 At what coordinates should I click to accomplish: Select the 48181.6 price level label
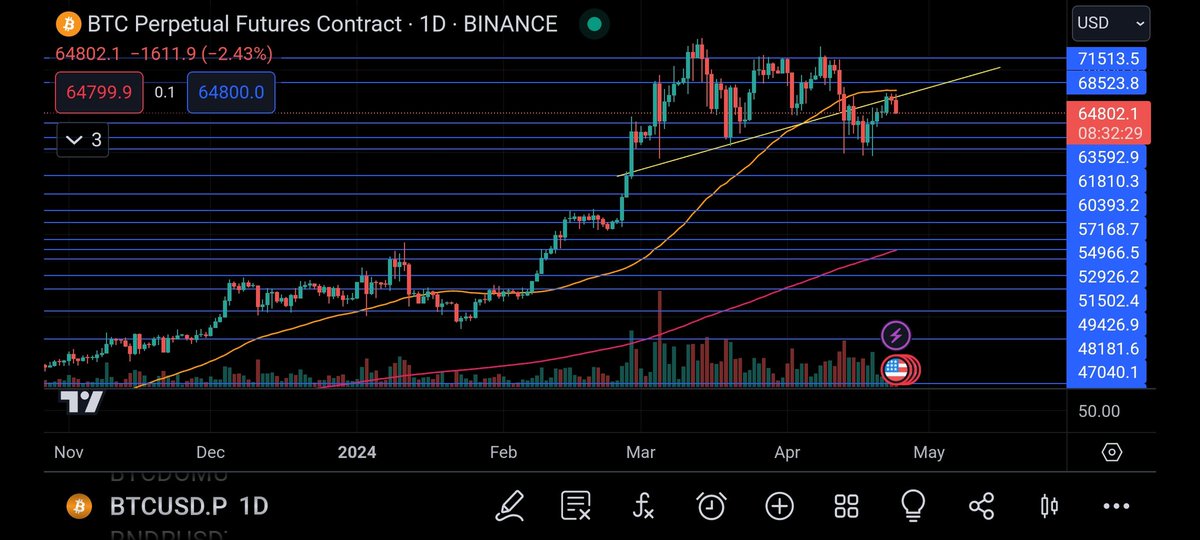pos(1107,349)
